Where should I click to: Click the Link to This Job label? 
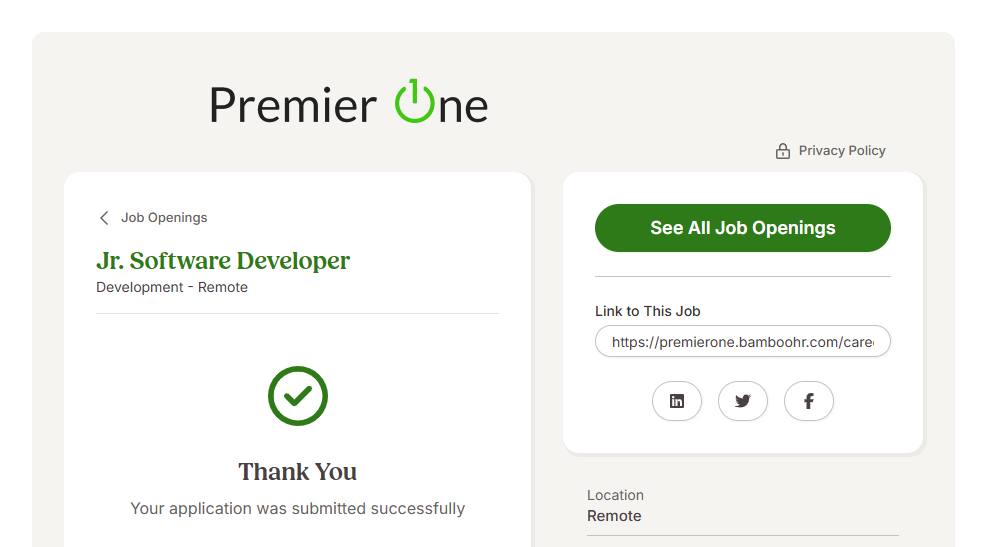point(648,311)
